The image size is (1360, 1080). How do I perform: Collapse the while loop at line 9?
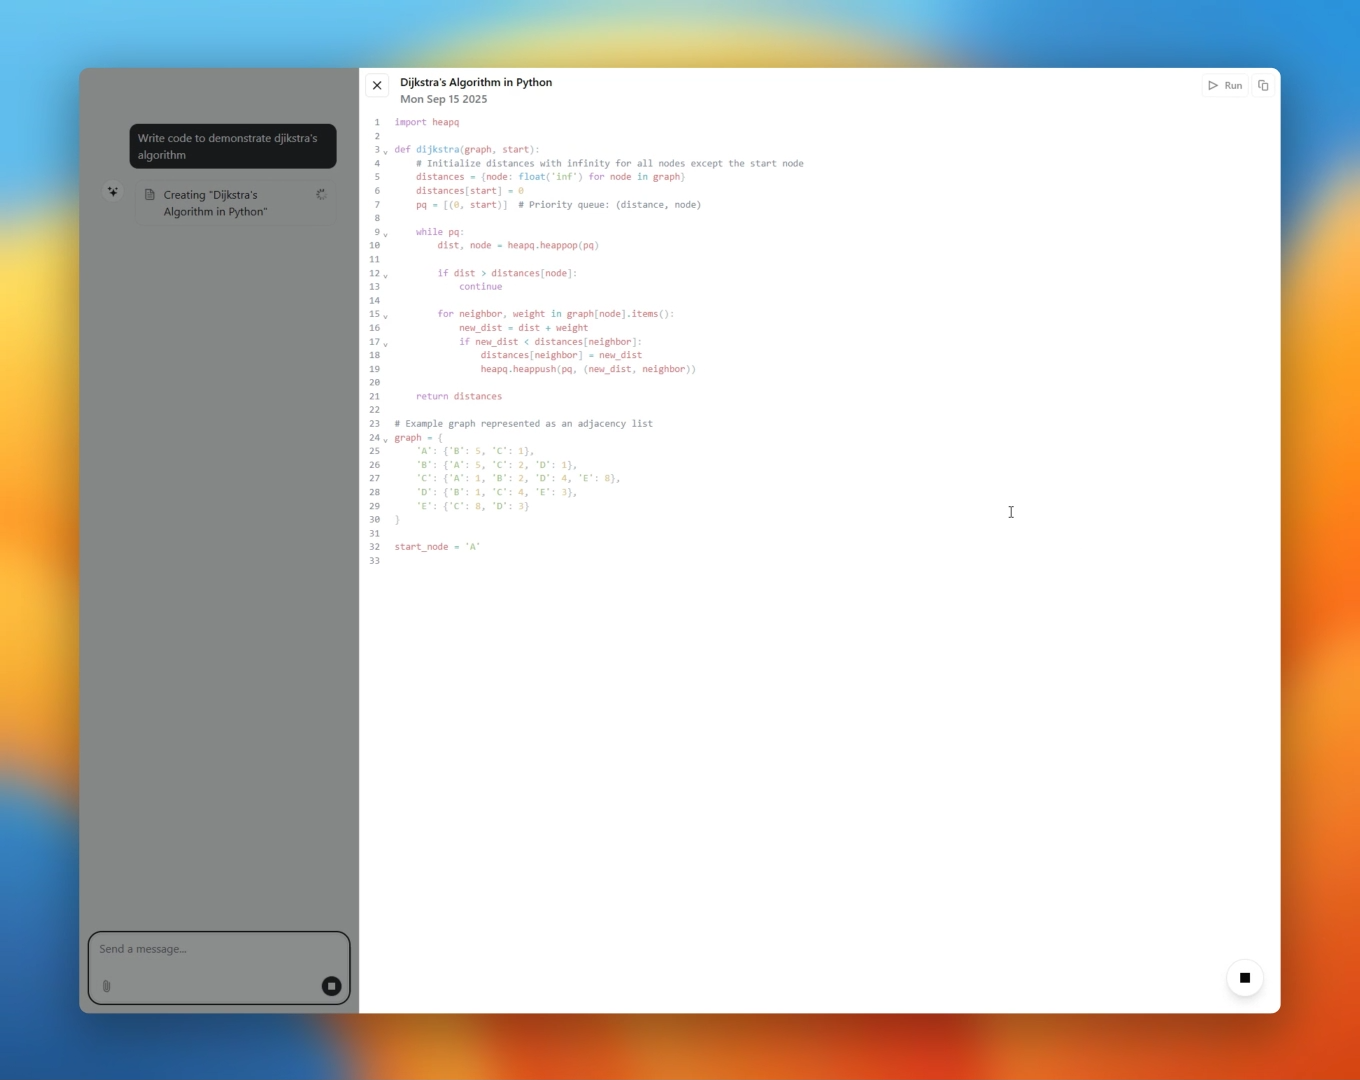pos(386,234)
